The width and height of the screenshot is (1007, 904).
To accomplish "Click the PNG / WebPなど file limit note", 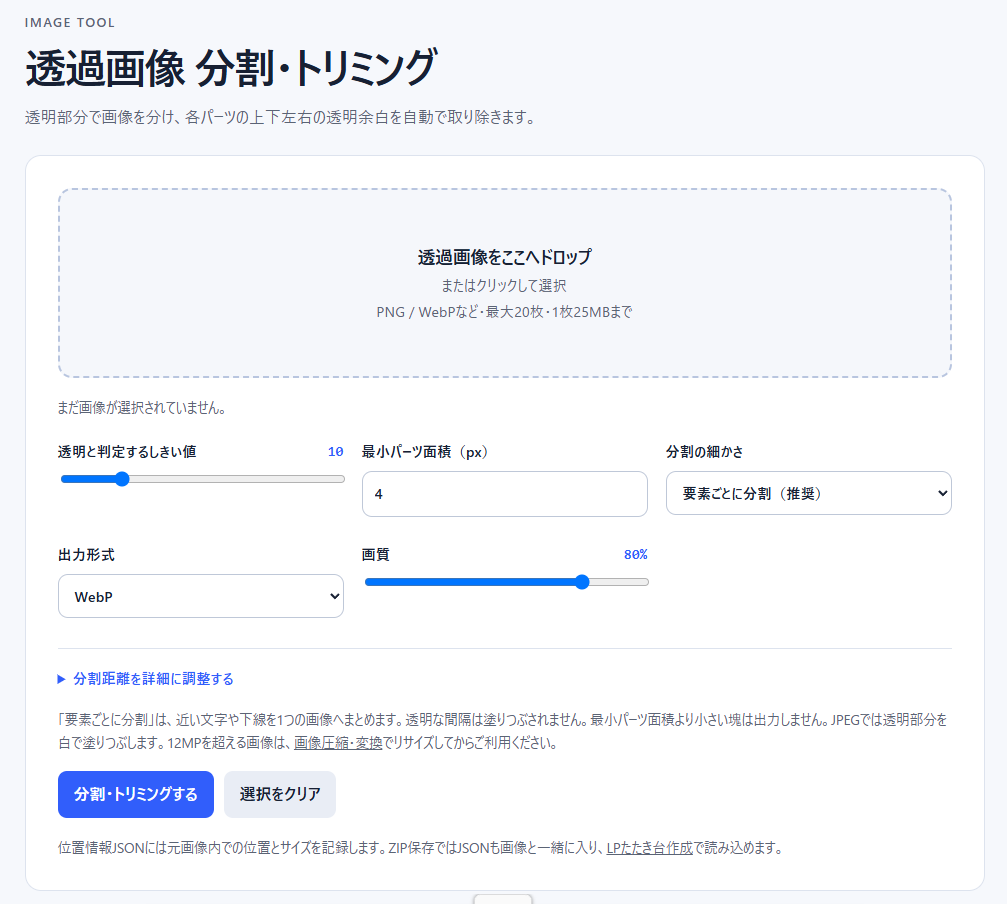I will pyautogui.click(x=504, y=312).
